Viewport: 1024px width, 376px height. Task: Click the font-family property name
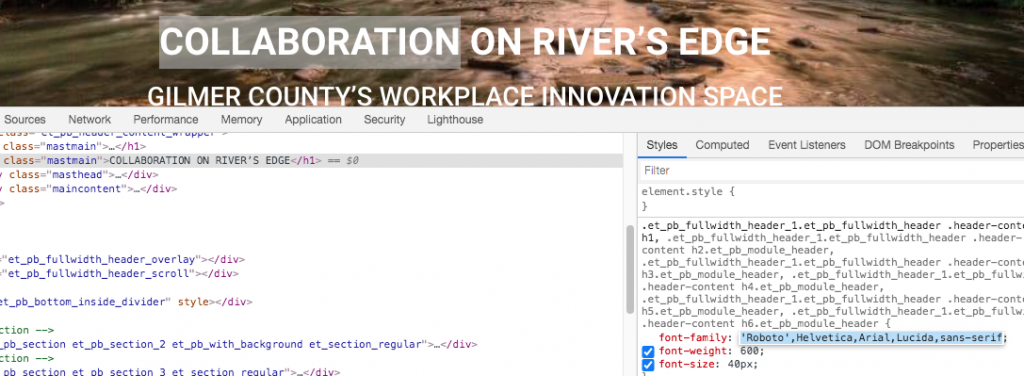coord(692,337)
